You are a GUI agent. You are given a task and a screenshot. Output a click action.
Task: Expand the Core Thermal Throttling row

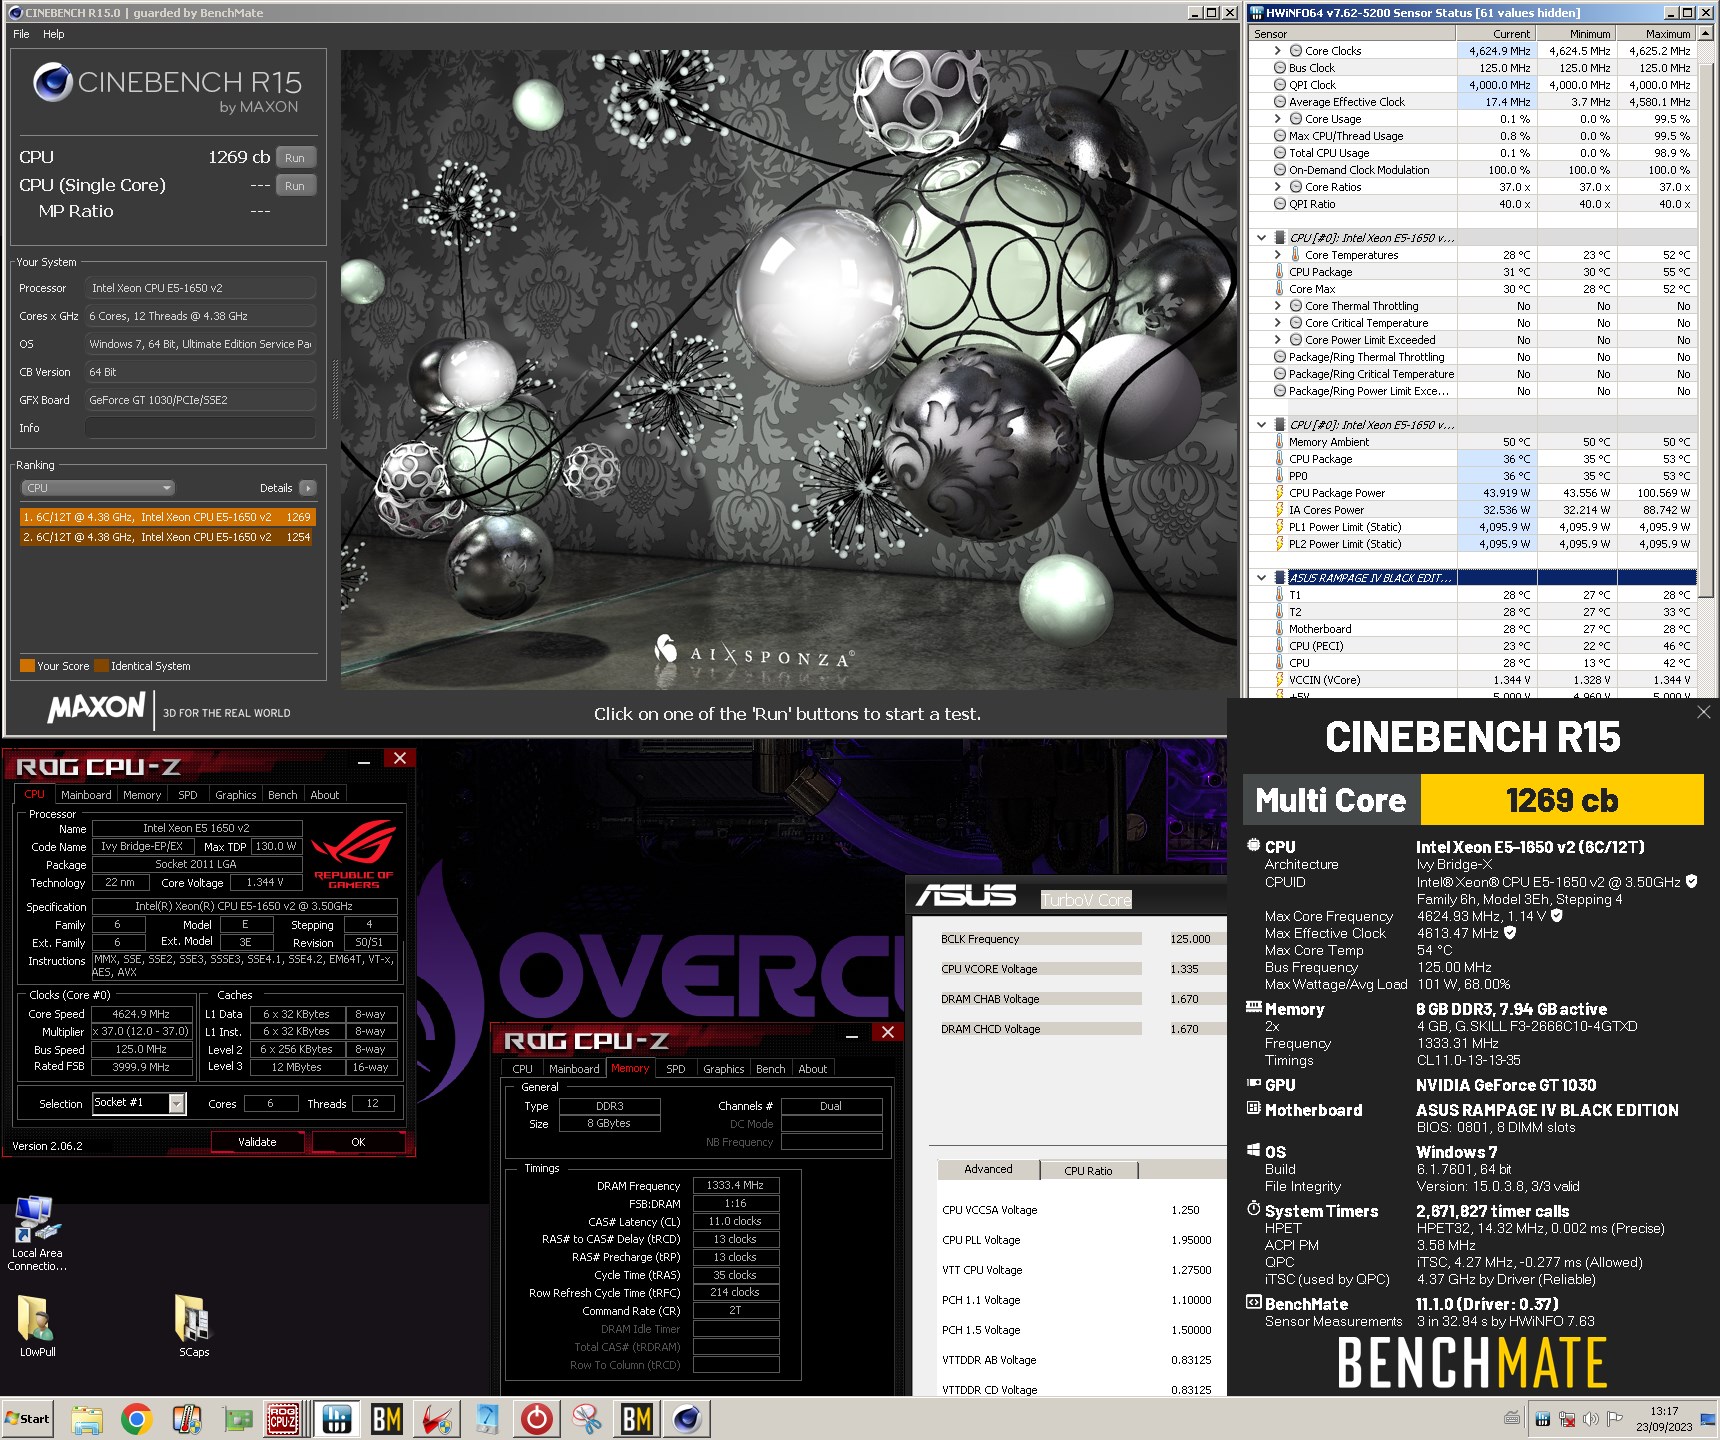(1277, 305)
